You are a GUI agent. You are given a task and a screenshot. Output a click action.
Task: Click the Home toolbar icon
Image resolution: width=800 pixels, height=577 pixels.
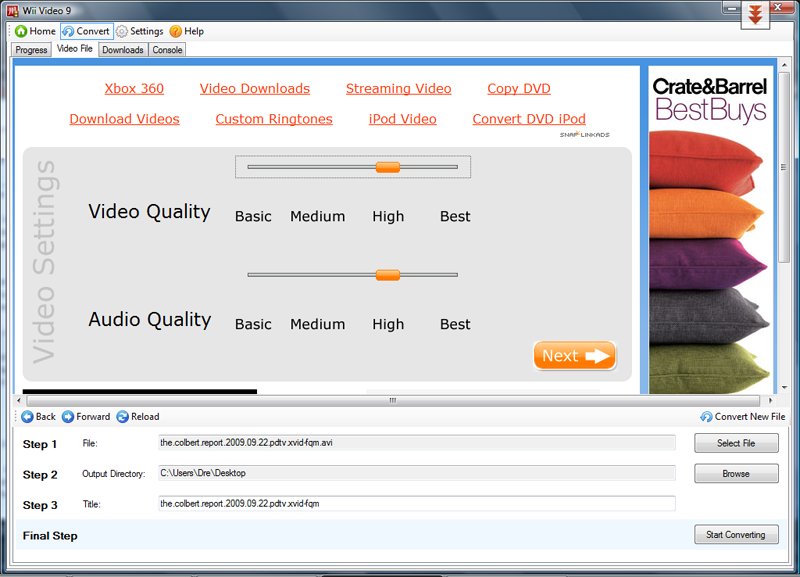[21, 31]
